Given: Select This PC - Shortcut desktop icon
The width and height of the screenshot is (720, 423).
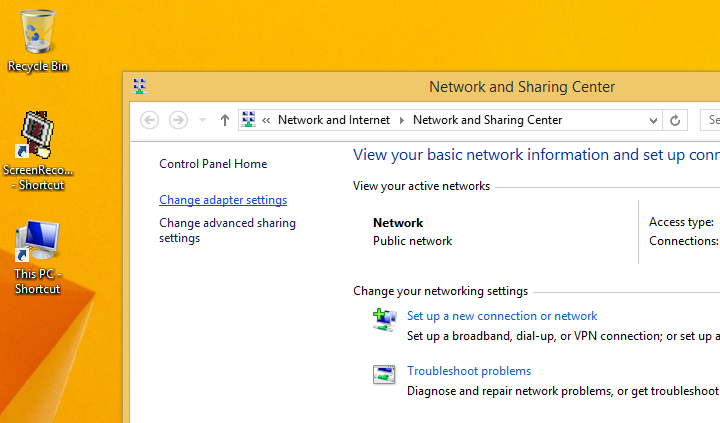Looking at the screenshot, I should (x=37, y=257).
